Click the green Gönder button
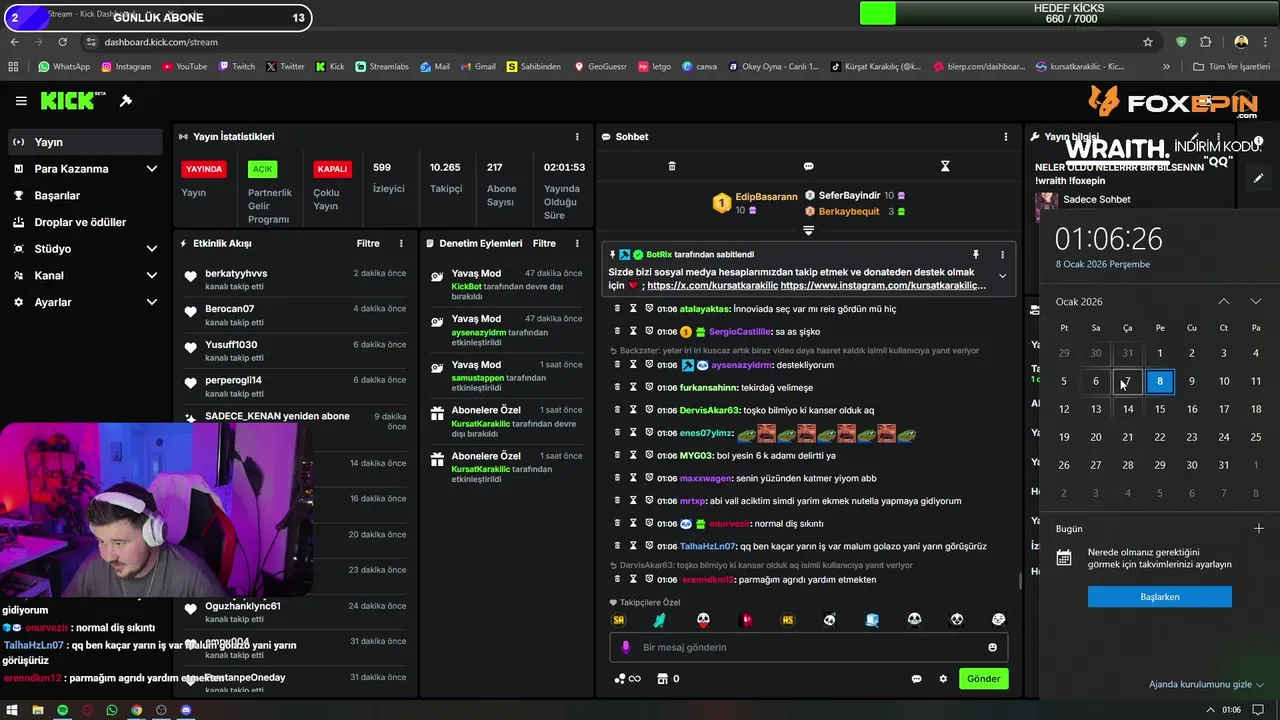Image resolution: width=1280 pixels, height=720 pixels. coord(983,679)
